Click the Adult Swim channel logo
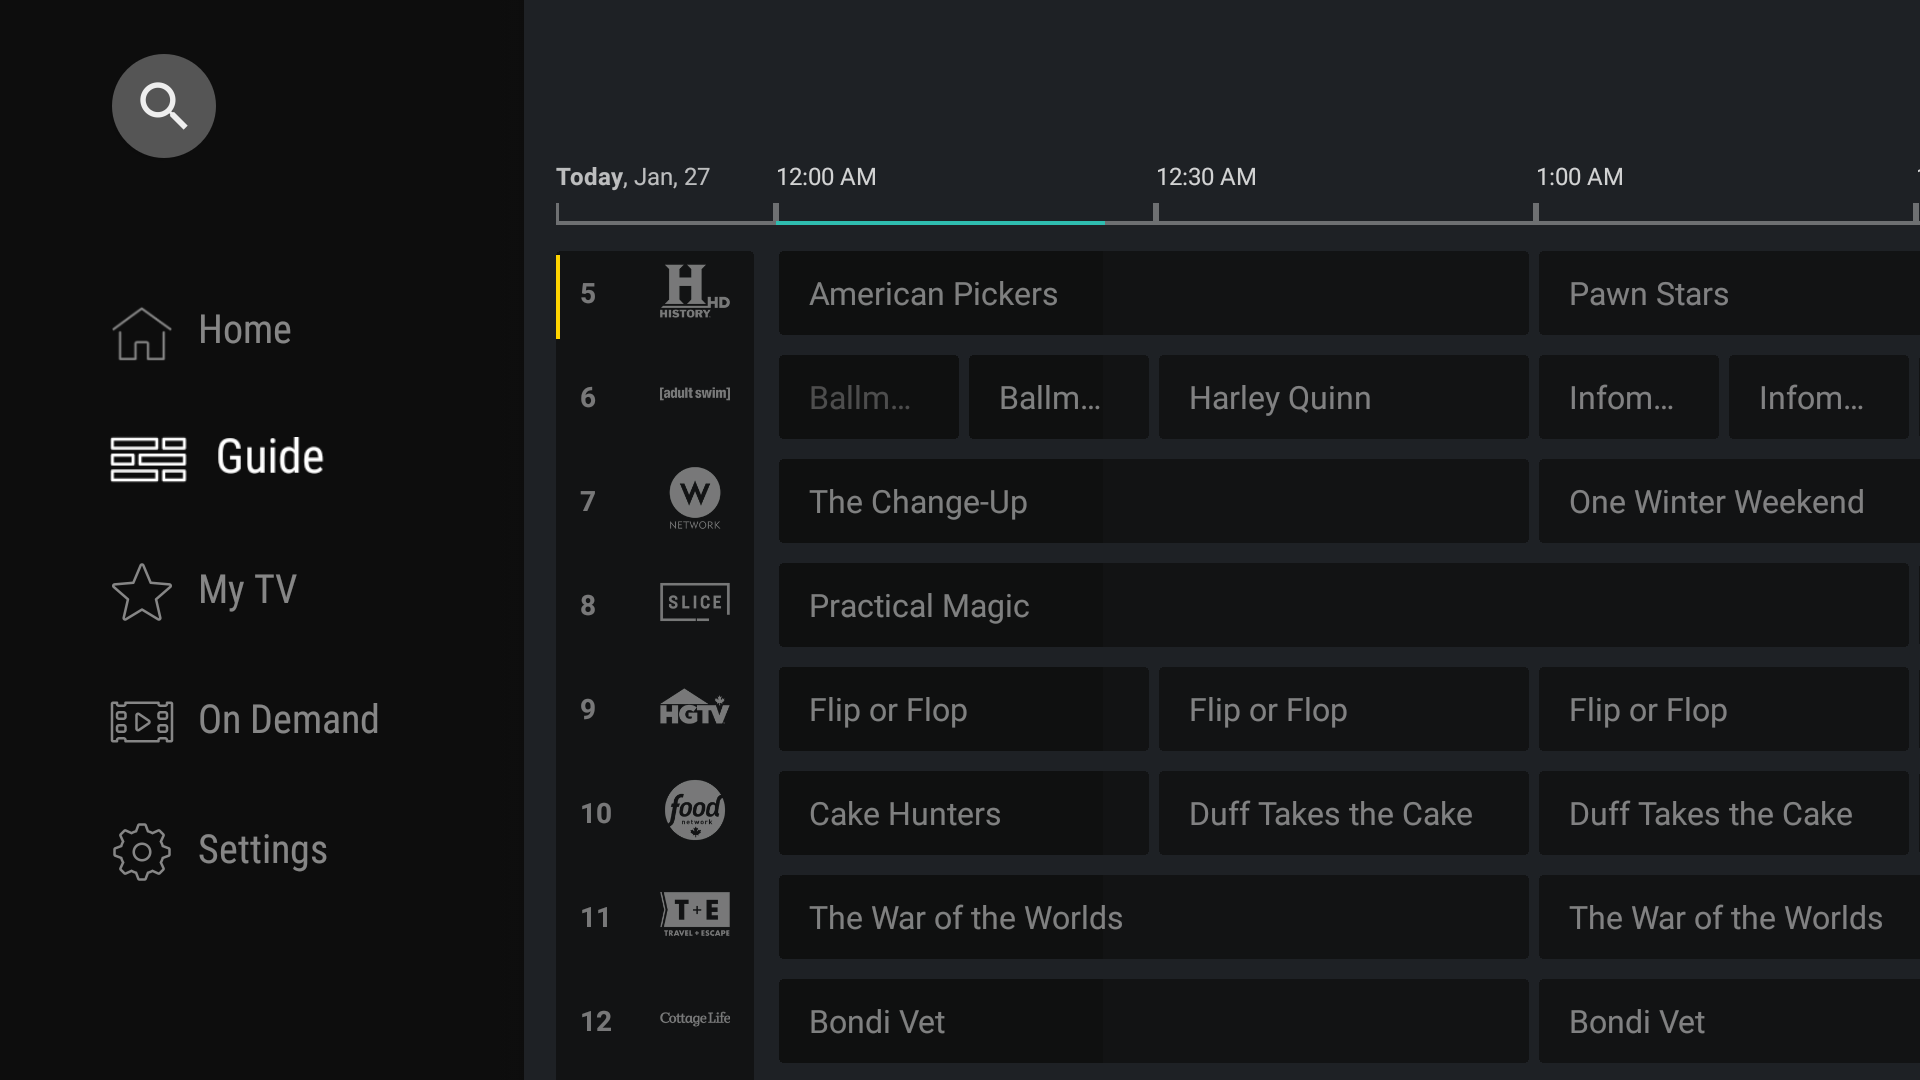Viewport: 1920px width, 1080px height. click(x=694, y=393)
